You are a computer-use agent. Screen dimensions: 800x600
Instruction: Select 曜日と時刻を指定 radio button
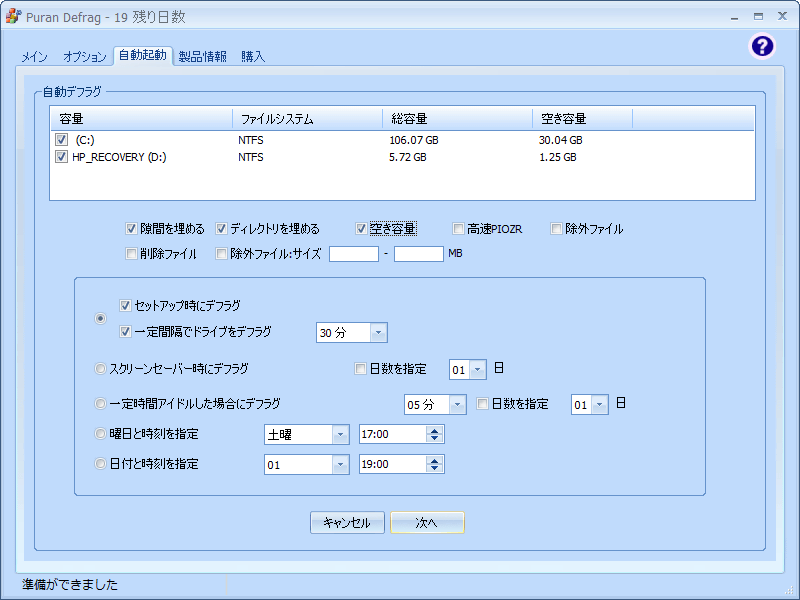click(x=101, y=434)
